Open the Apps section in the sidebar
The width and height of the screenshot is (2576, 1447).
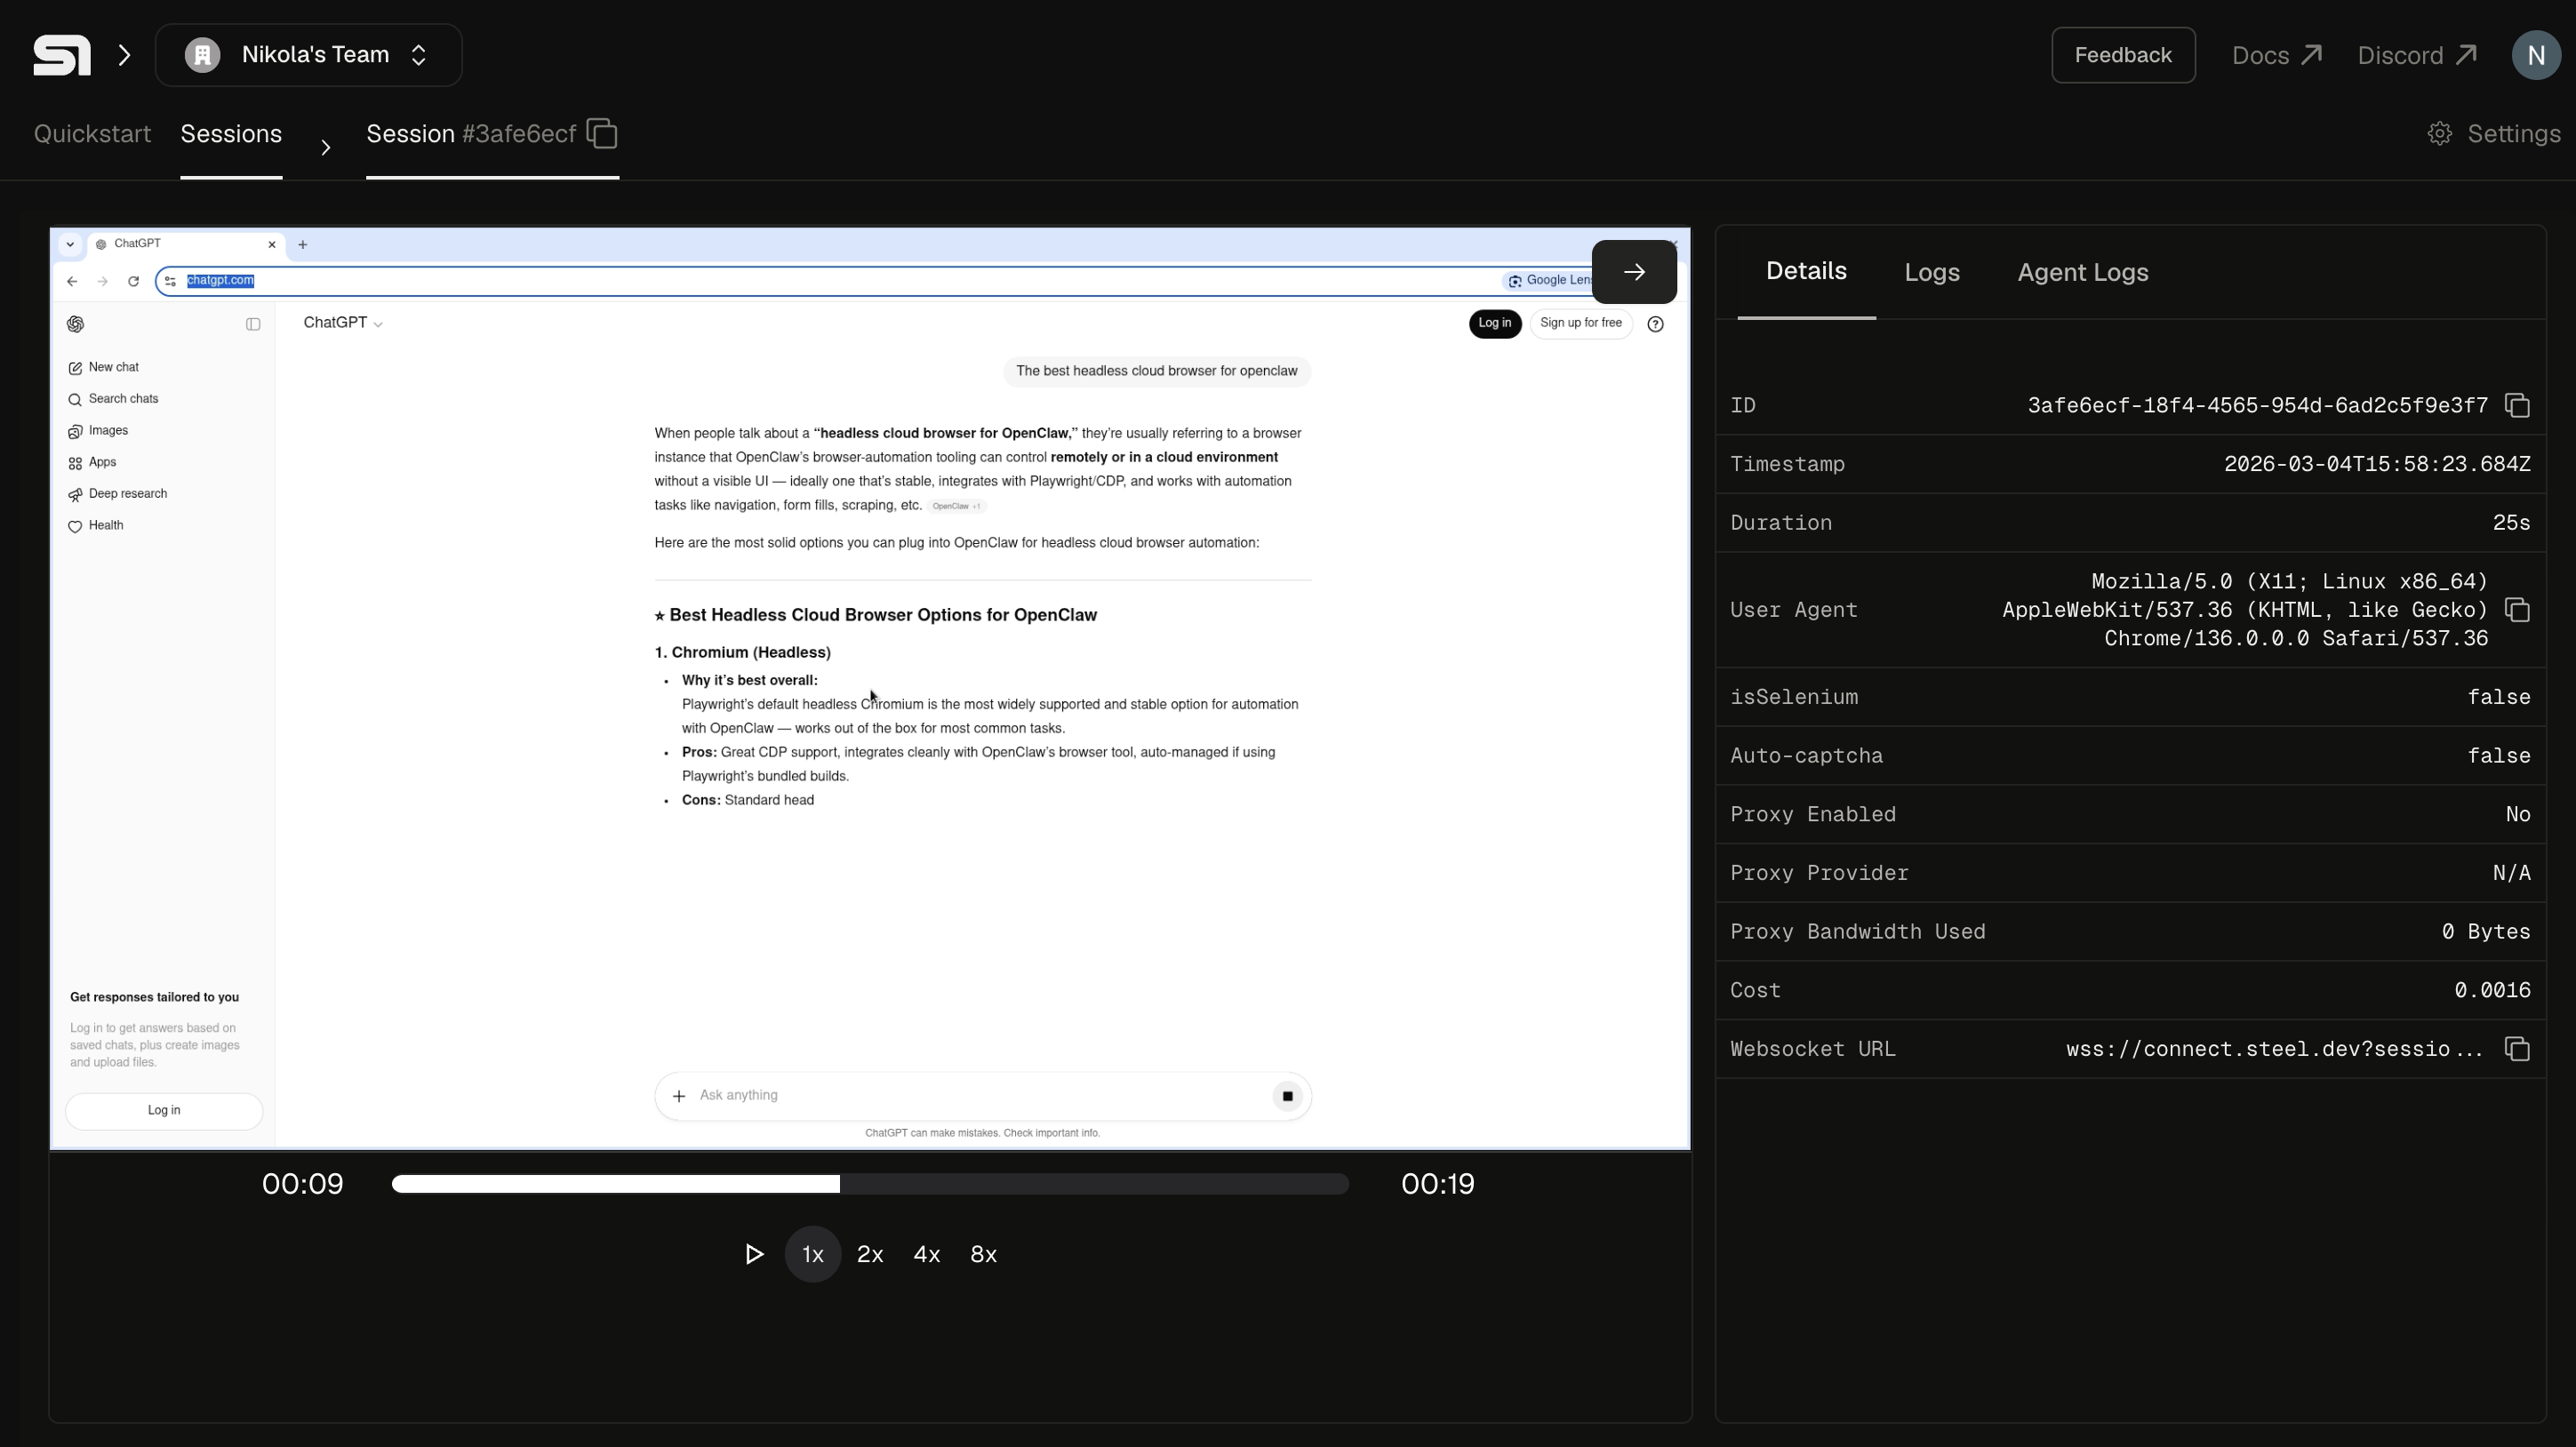tap(101, 462)
